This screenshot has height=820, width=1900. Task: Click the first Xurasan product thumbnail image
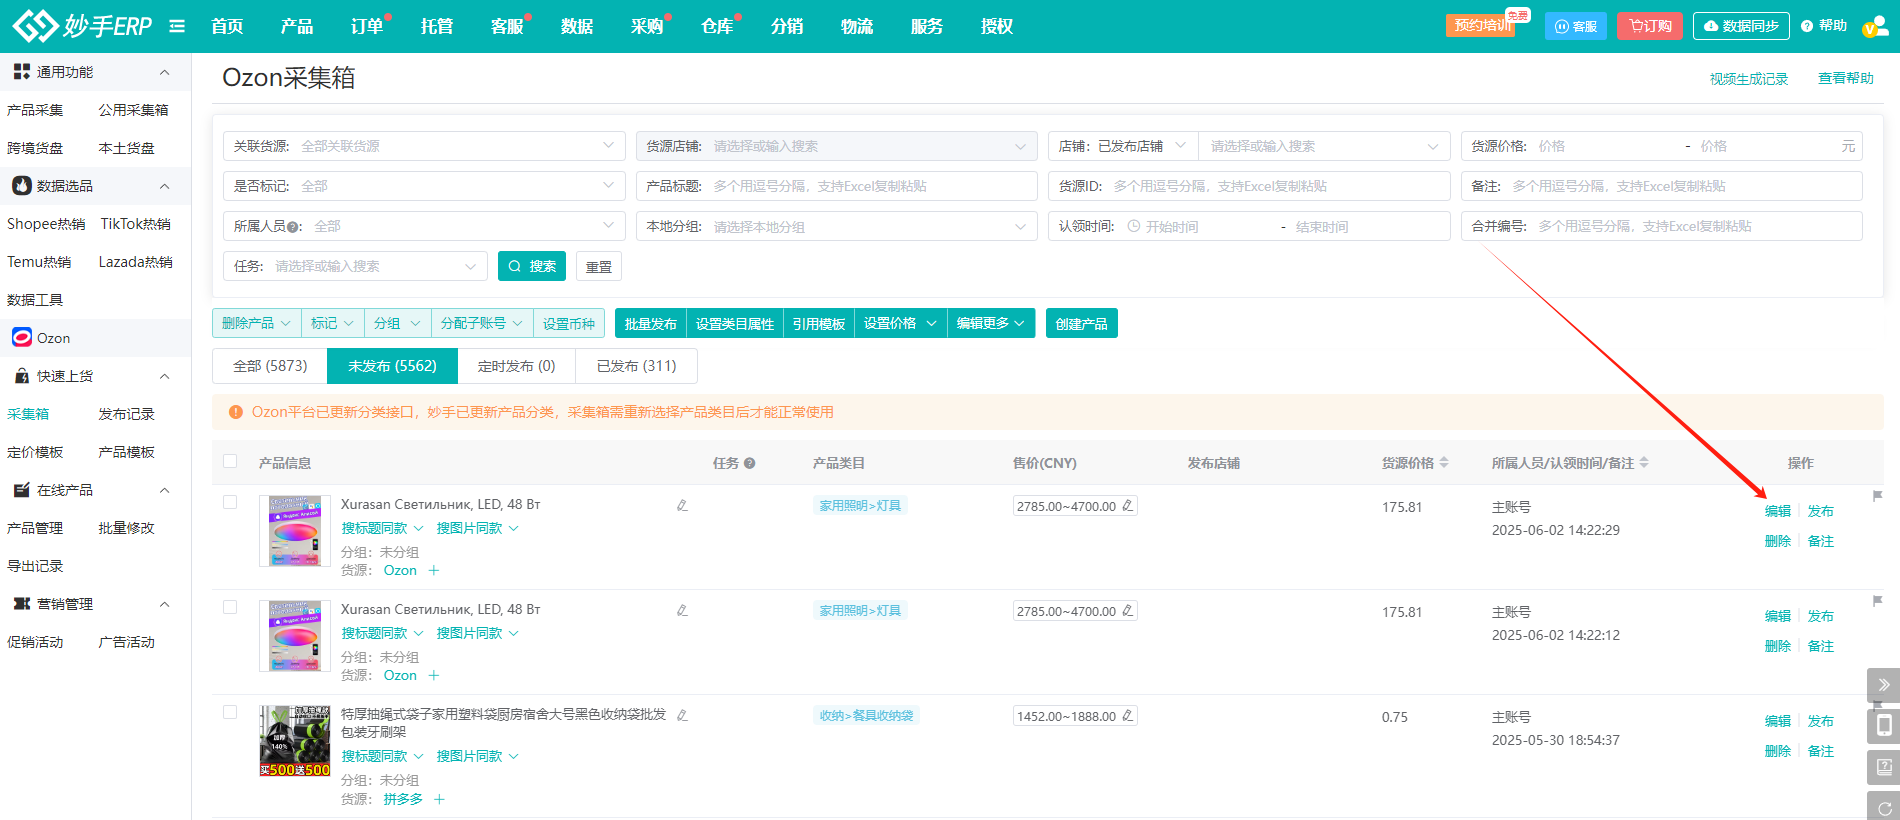[x=295, y=531]
